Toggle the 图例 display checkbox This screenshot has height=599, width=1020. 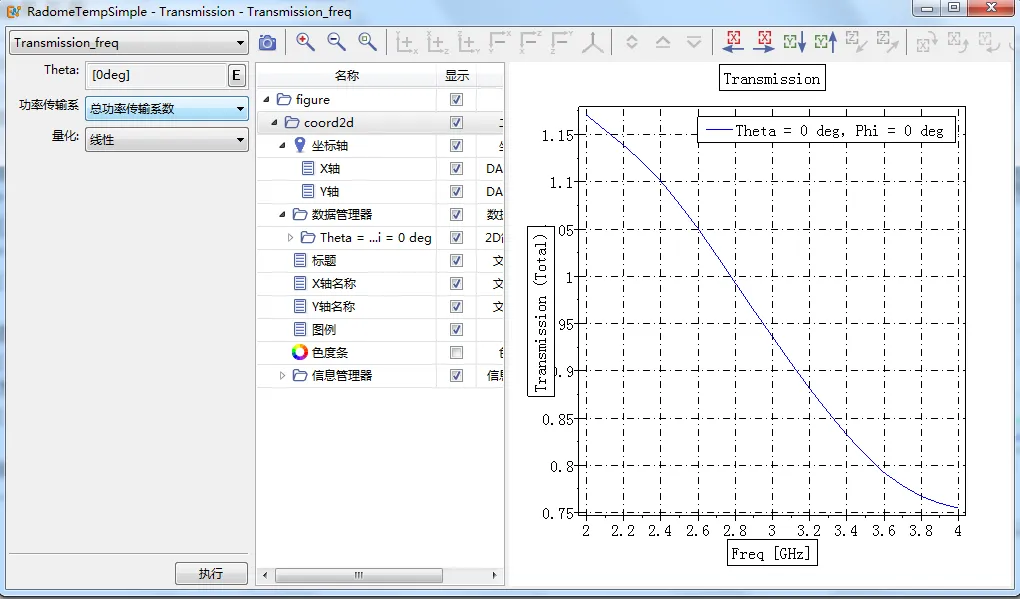click(x=456, y=330)
